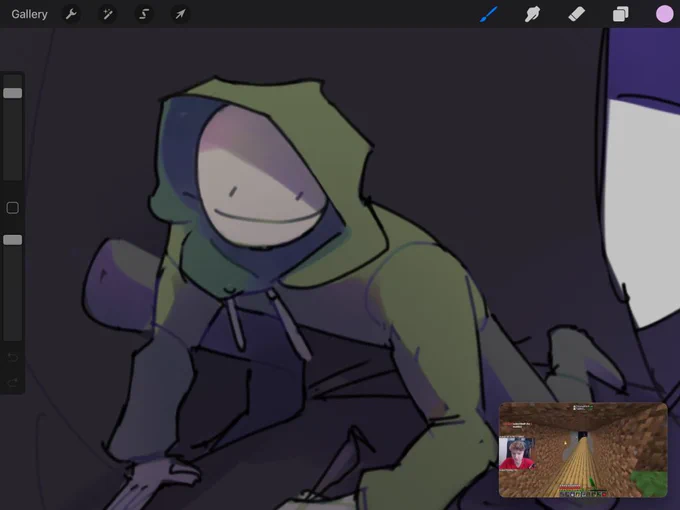Tap the Undo arrow in sidebar
The width and height of the screenshot is (680, 510).
pos(13,357)
